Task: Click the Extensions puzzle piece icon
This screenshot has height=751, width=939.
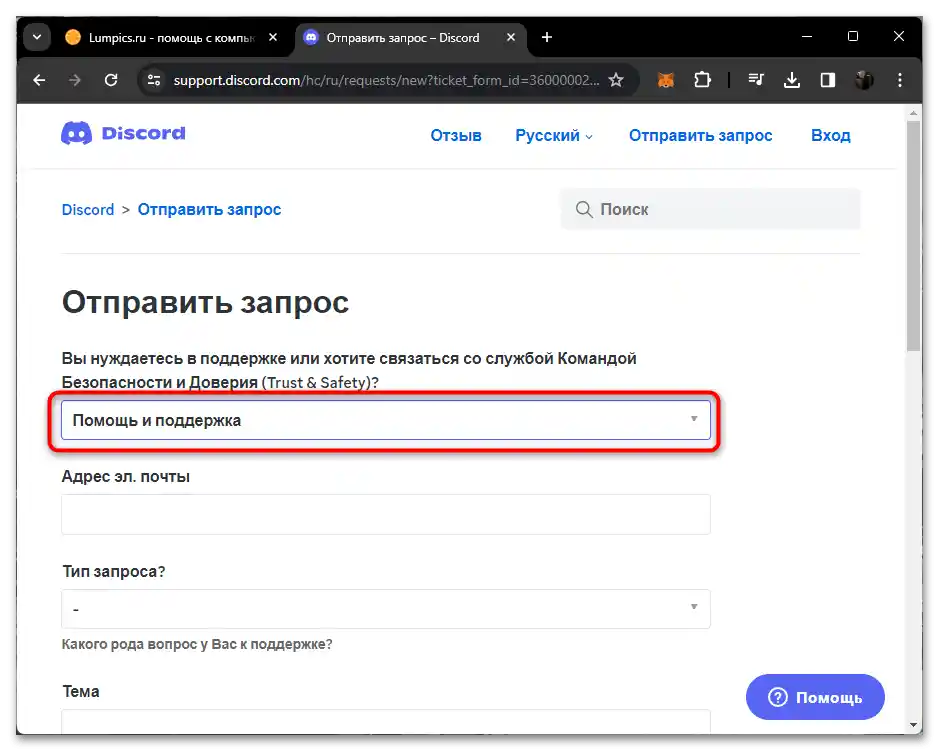Action: [703, 80]
